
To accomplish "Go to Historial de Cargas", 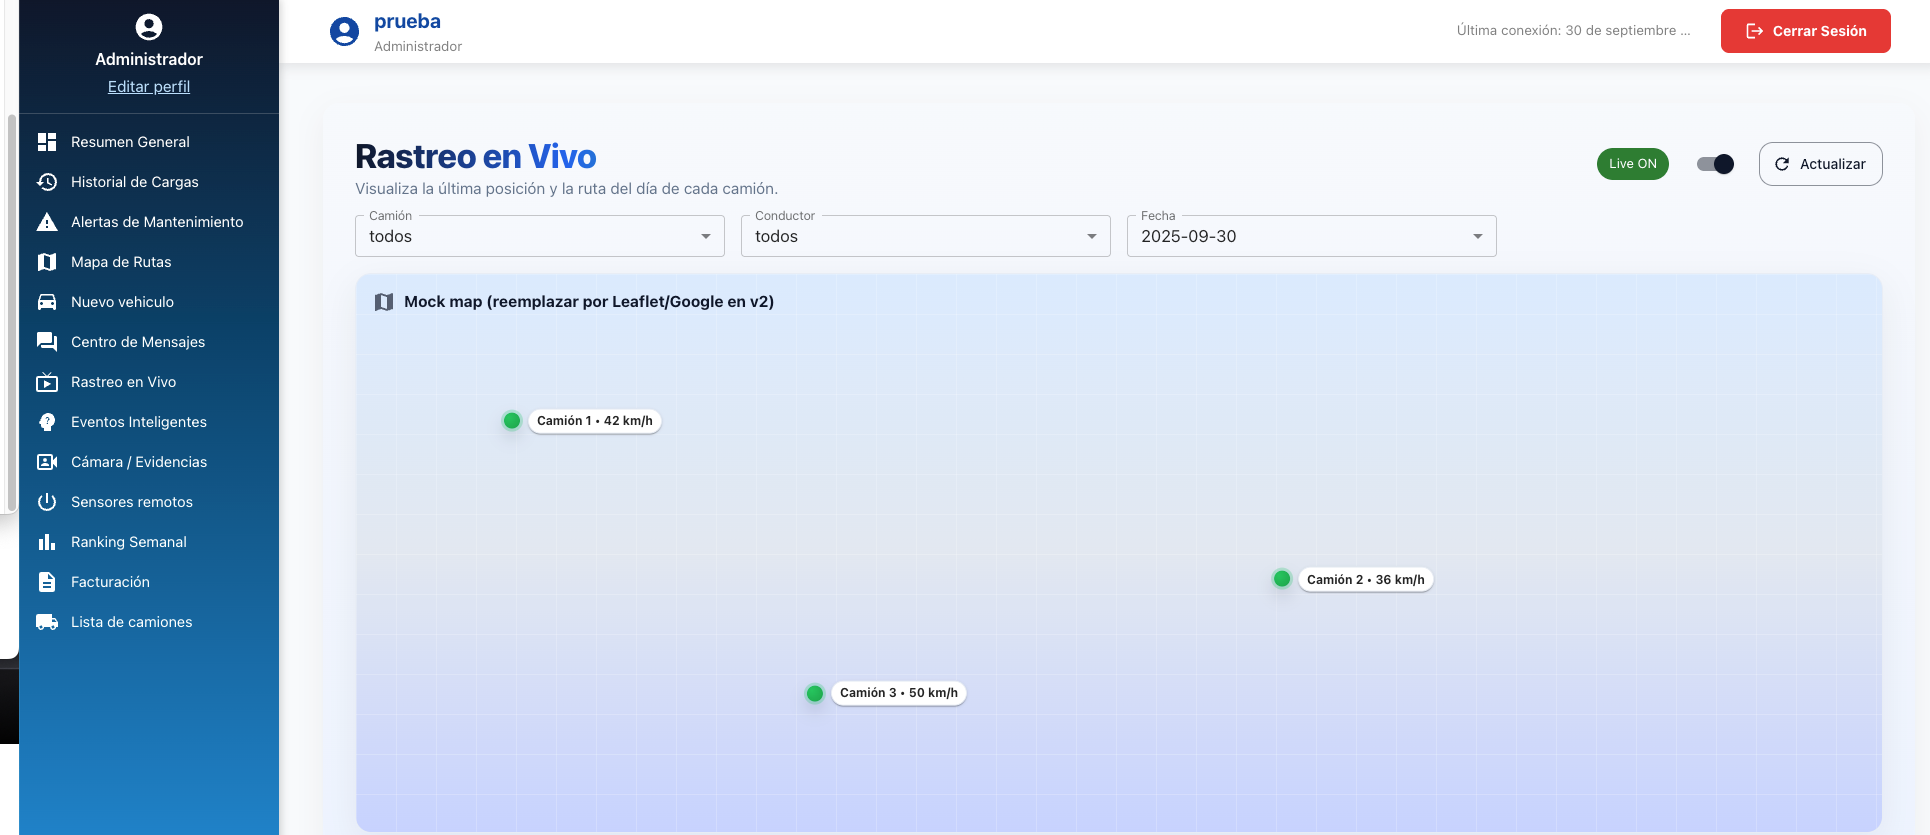I will tap(149, 182).
